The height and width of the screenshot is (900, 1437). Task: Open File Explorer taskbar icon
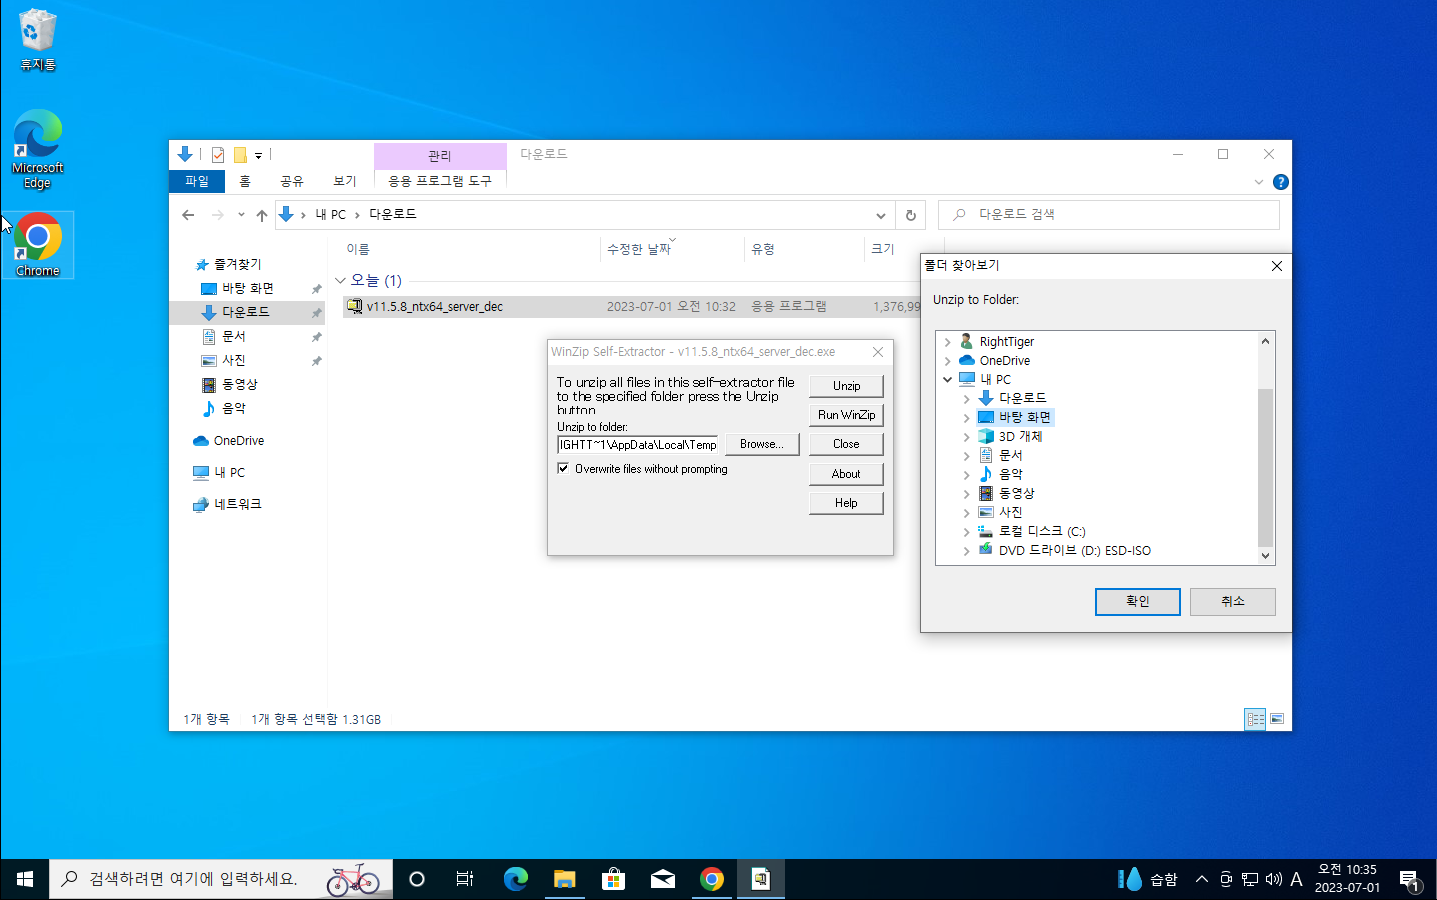point(564,879)
